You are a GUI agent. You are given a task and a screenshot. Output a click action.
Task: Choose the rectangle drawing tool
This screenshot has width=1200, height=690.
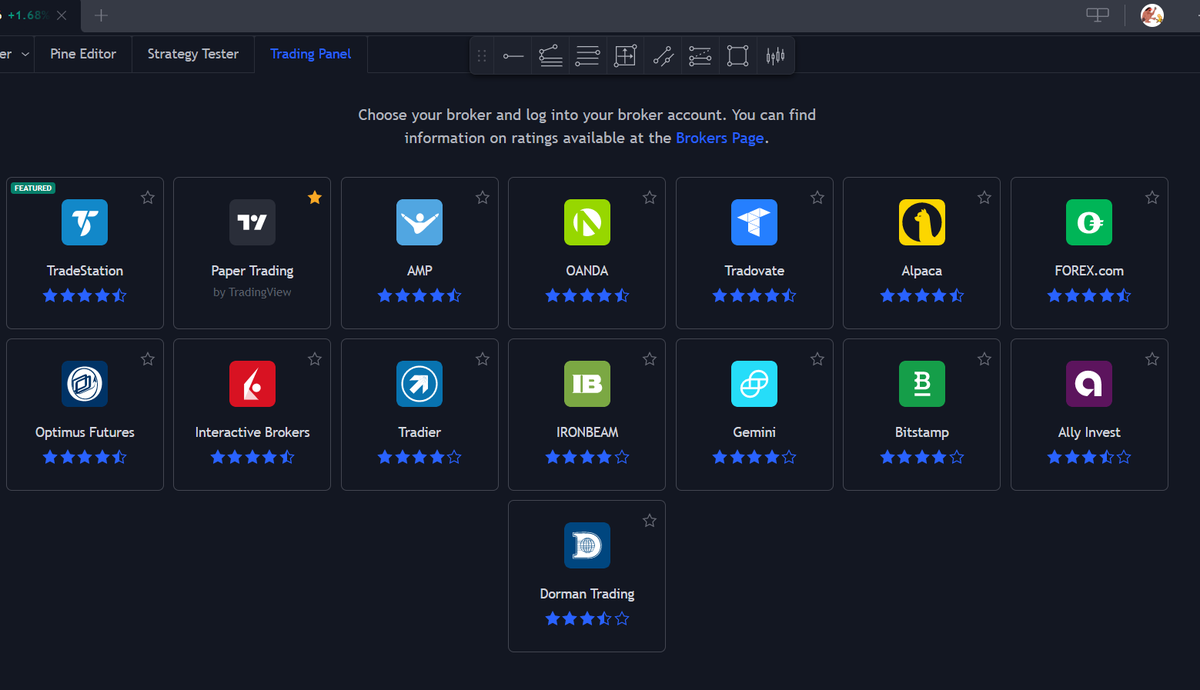(737, 56)
